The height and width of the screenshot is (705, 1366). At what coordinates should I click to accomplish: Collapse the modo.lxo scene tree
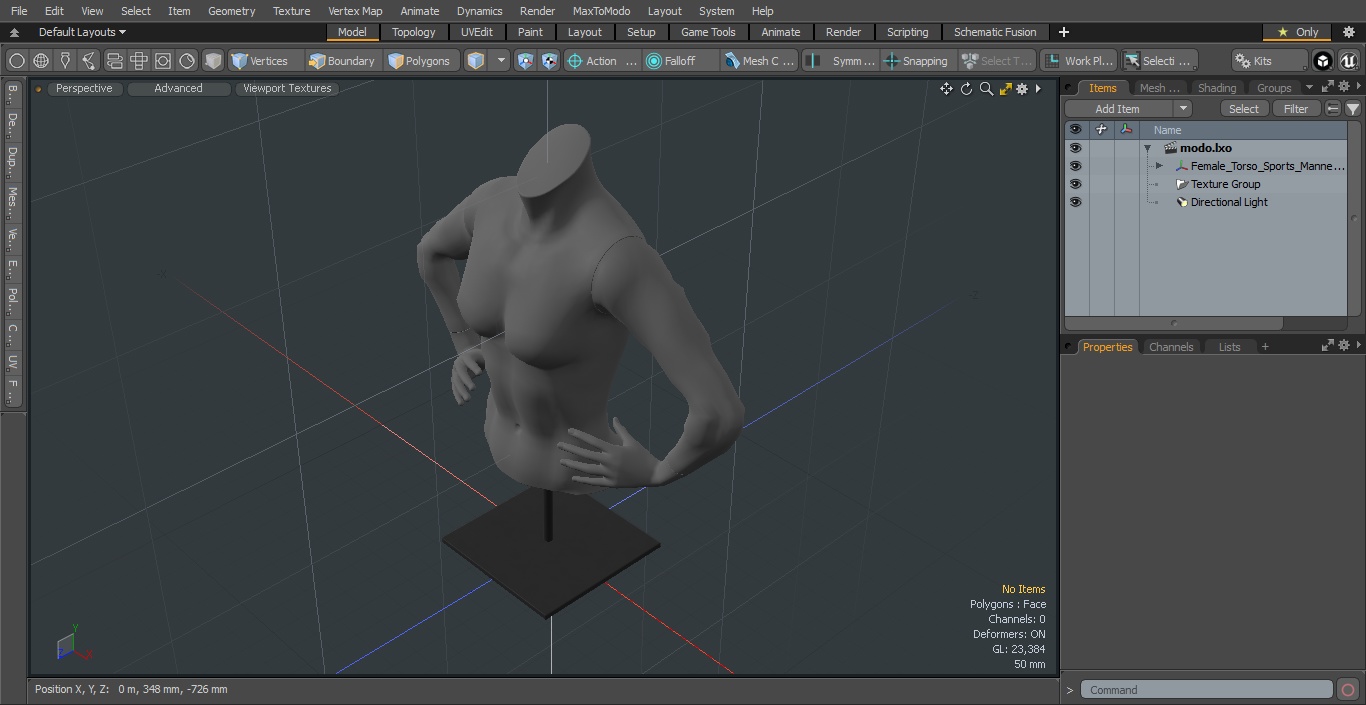1148,148
